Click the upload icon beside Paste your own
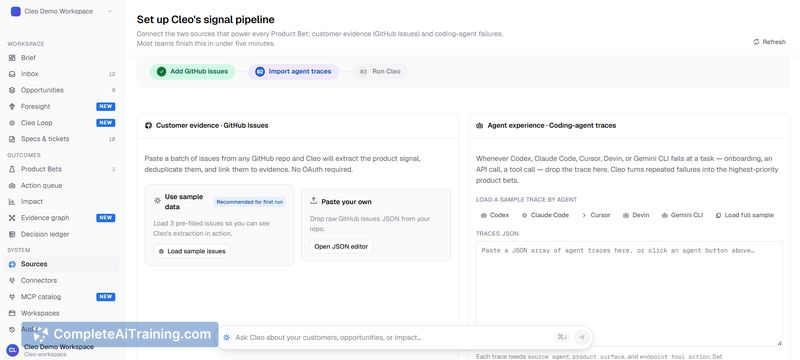This screenshot has width=800, height=360. (313, 201)
